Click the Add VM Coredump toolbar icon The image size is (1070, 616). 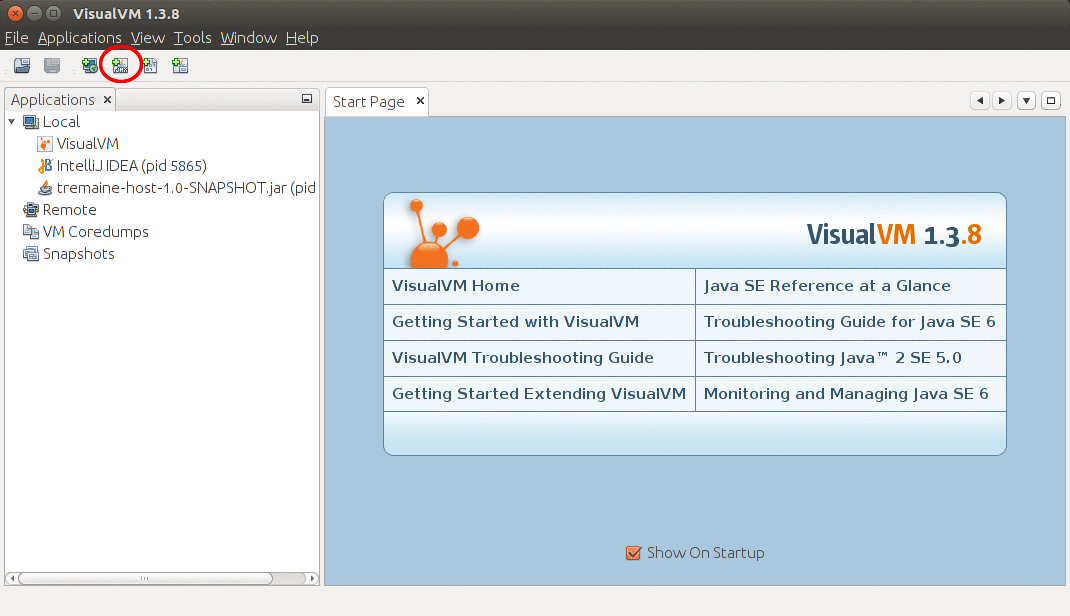pyautogui.click(x=150, y=65)
